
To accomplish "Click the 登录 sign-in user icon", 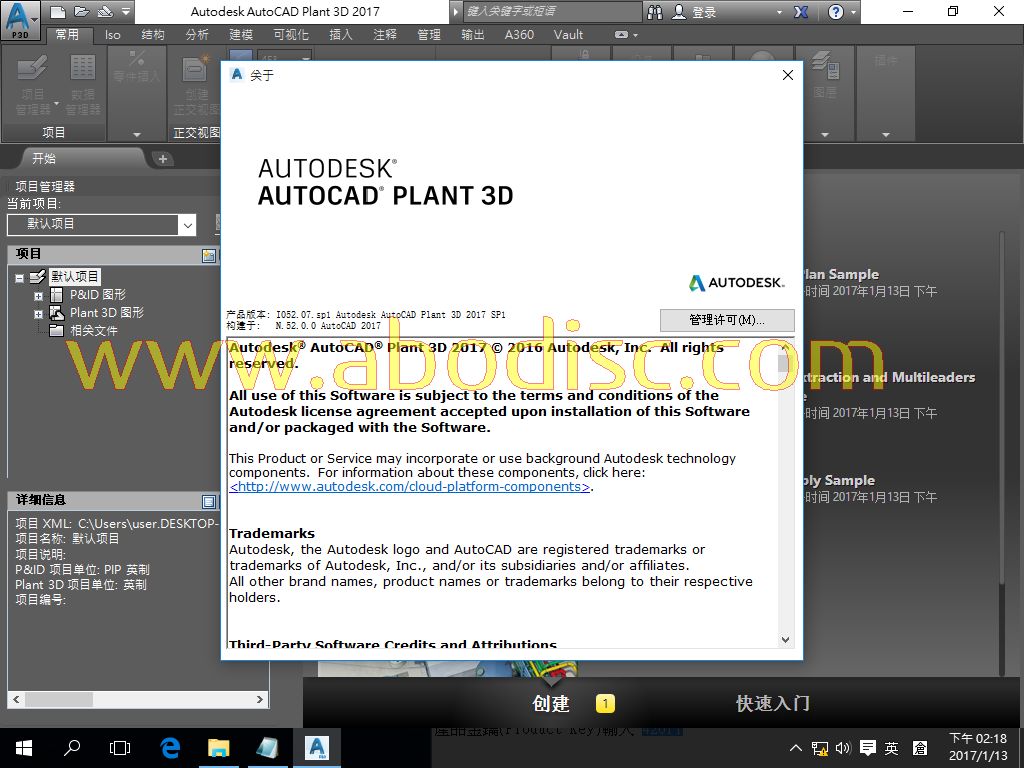I will click(x=679, y=12).
